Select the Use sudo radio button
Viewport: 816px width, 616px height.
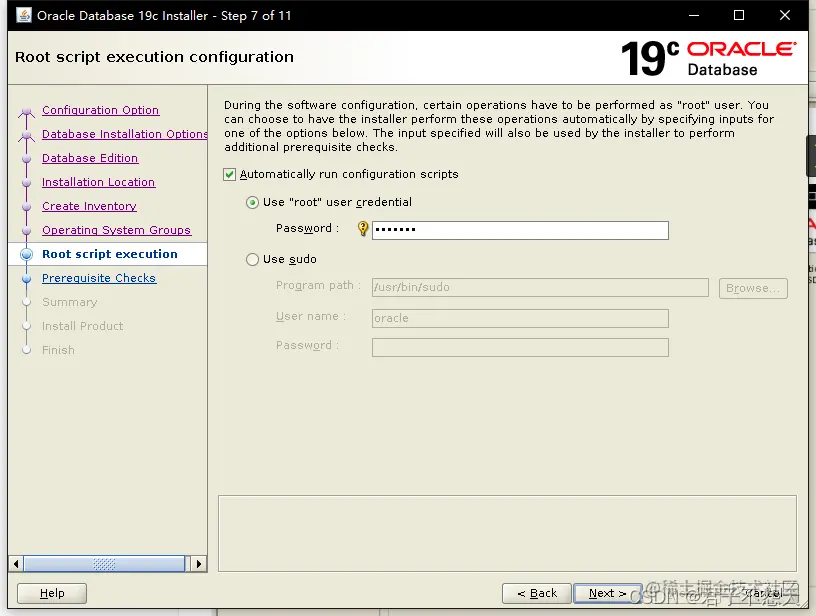(x=252, y=259)
